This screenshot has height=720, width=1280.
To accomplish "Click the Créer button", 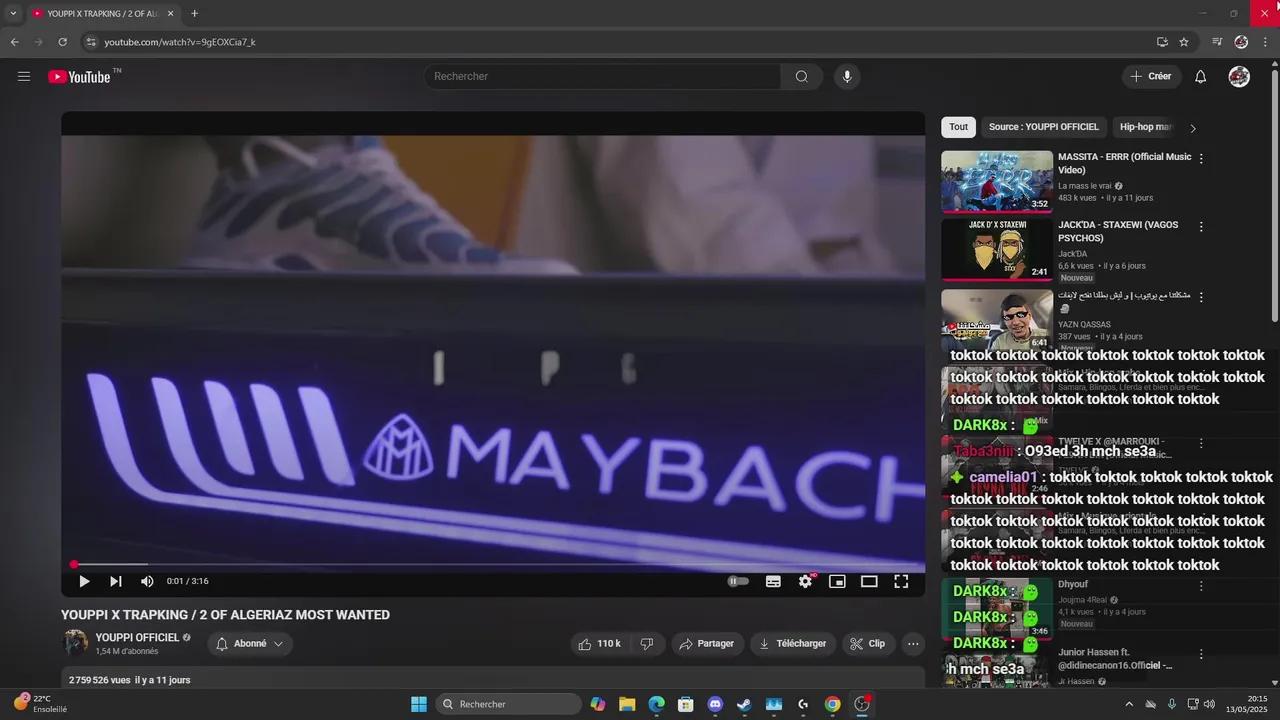I will coord(1151,76).
